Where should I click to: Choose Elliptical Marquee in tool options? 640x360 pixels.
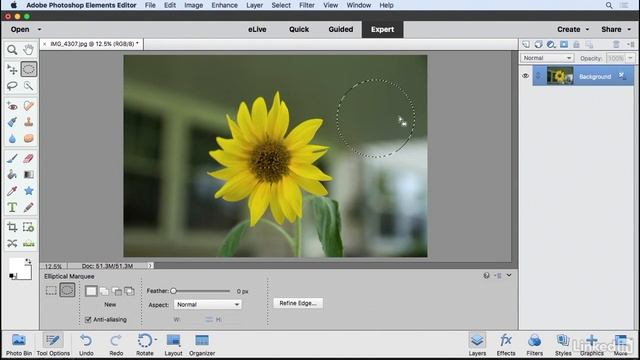(67, 290)
